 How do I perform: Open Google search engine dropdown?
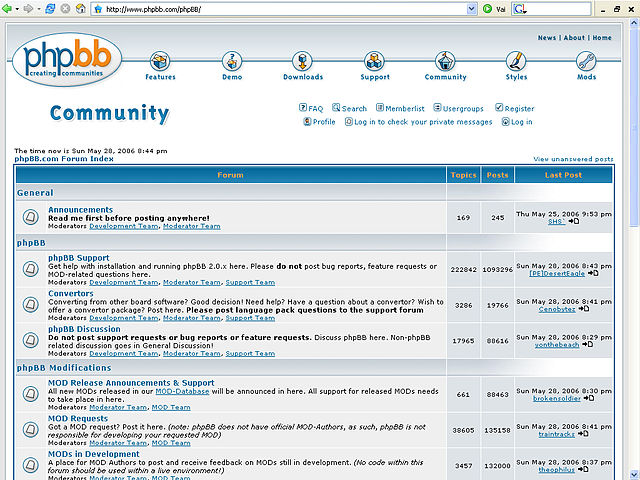pos(520,9)
